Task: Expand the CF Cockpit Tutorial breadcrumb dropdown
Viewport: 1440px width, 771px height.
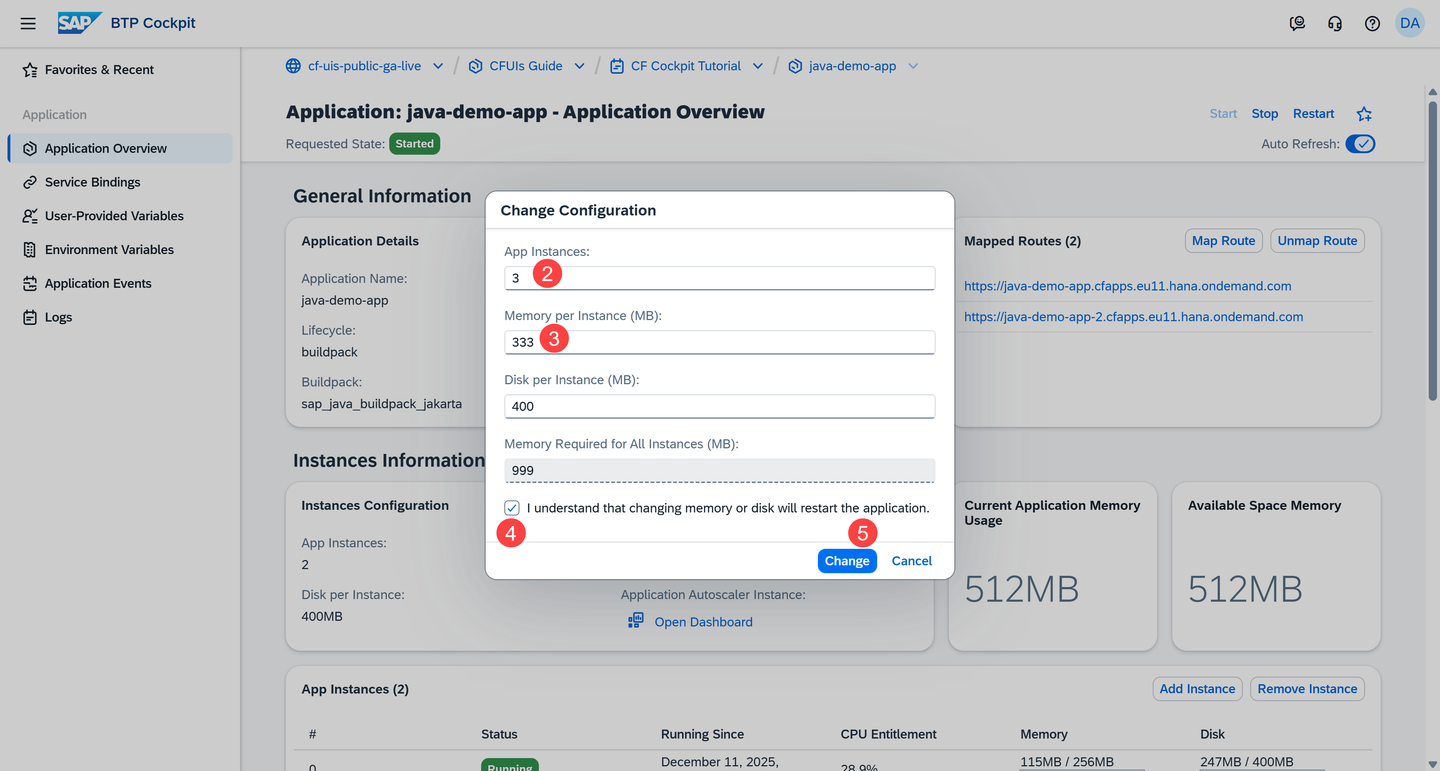Action: tap(758, 66)
